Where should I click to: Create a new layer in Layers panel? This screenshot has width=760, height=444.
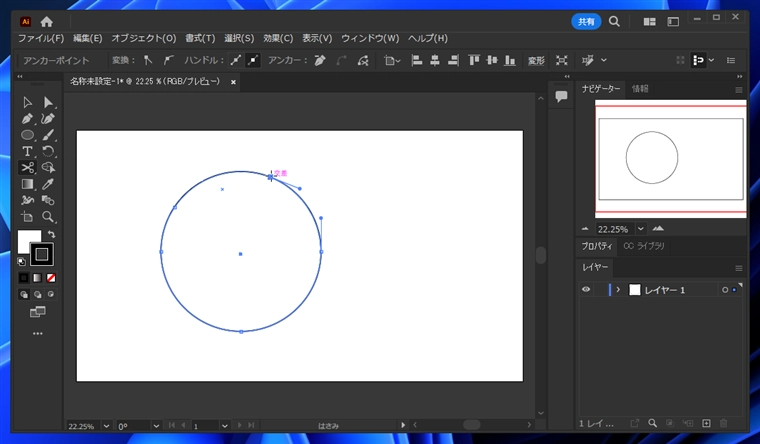click(x=706, y=424)
